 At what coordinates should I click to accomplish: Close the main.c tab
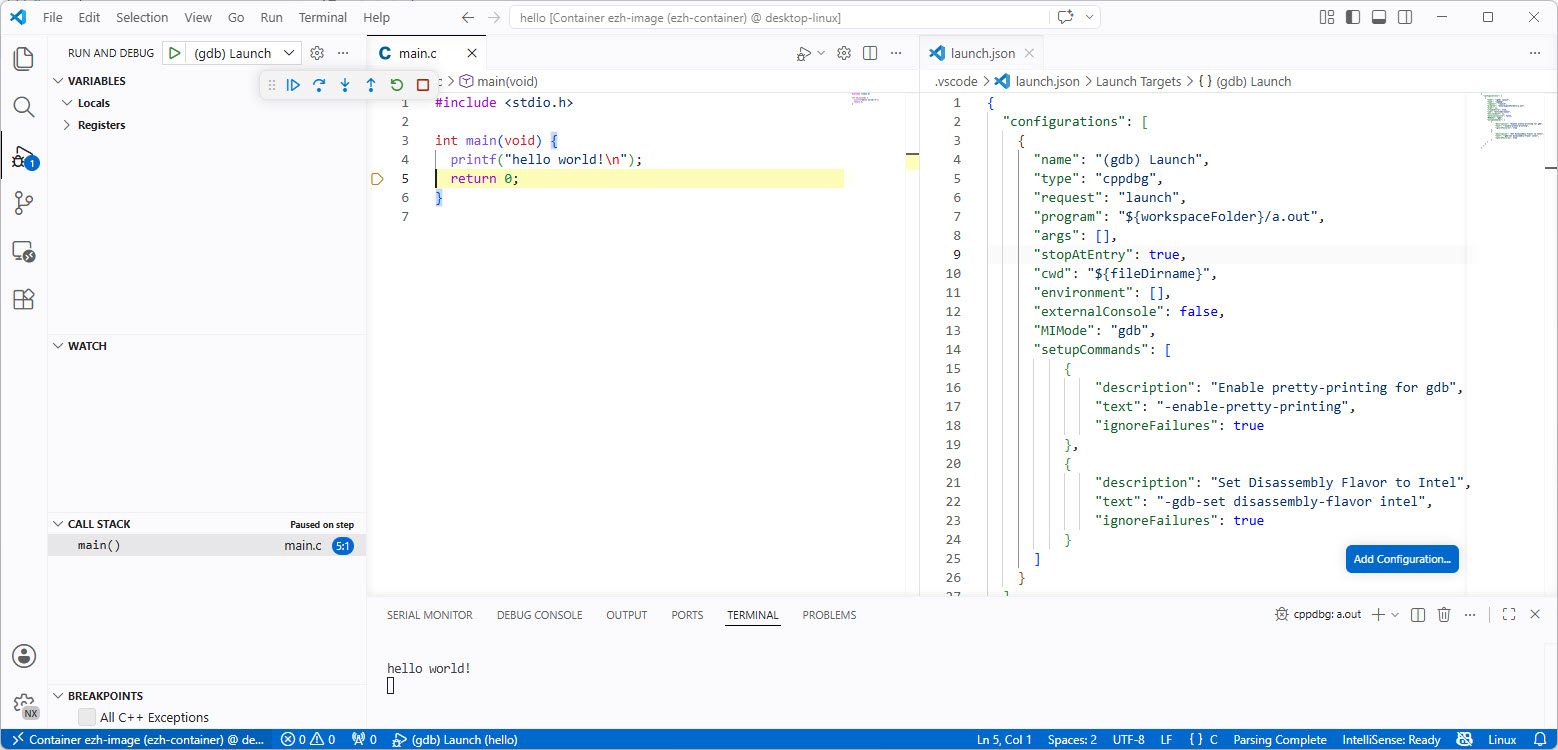[472, 53]
